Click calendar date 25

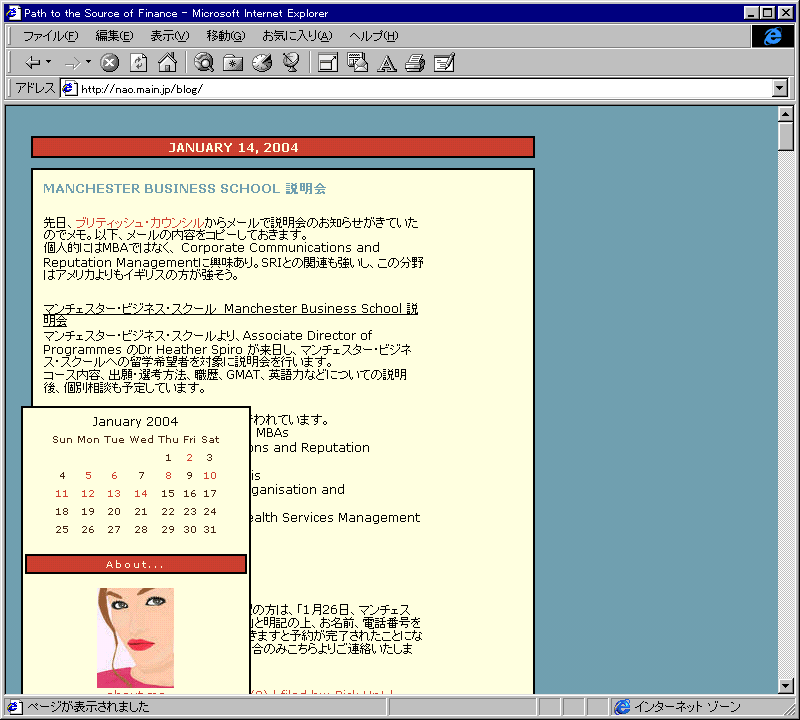[62, 530]
